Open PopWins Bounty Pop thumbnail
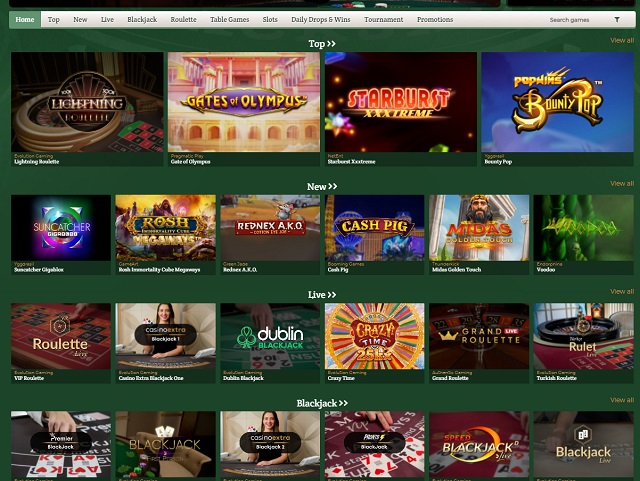The image size is (640, 481). click(558, 102)
